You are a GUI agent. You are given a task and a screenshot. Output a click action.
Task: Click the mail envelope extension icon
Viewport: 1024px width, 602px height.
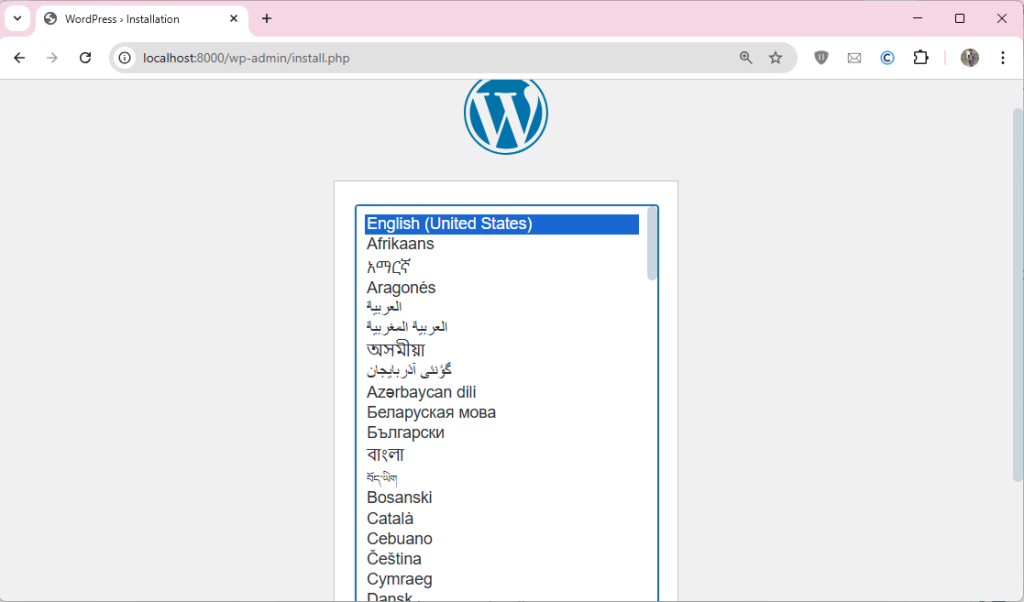pos(854,58)
